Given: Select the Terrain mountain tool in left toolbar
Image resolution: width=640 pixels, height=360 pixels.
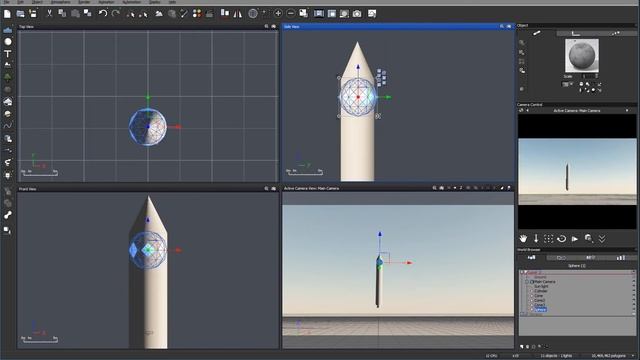Looking at the screenshot, I should [x=8, y=65].
